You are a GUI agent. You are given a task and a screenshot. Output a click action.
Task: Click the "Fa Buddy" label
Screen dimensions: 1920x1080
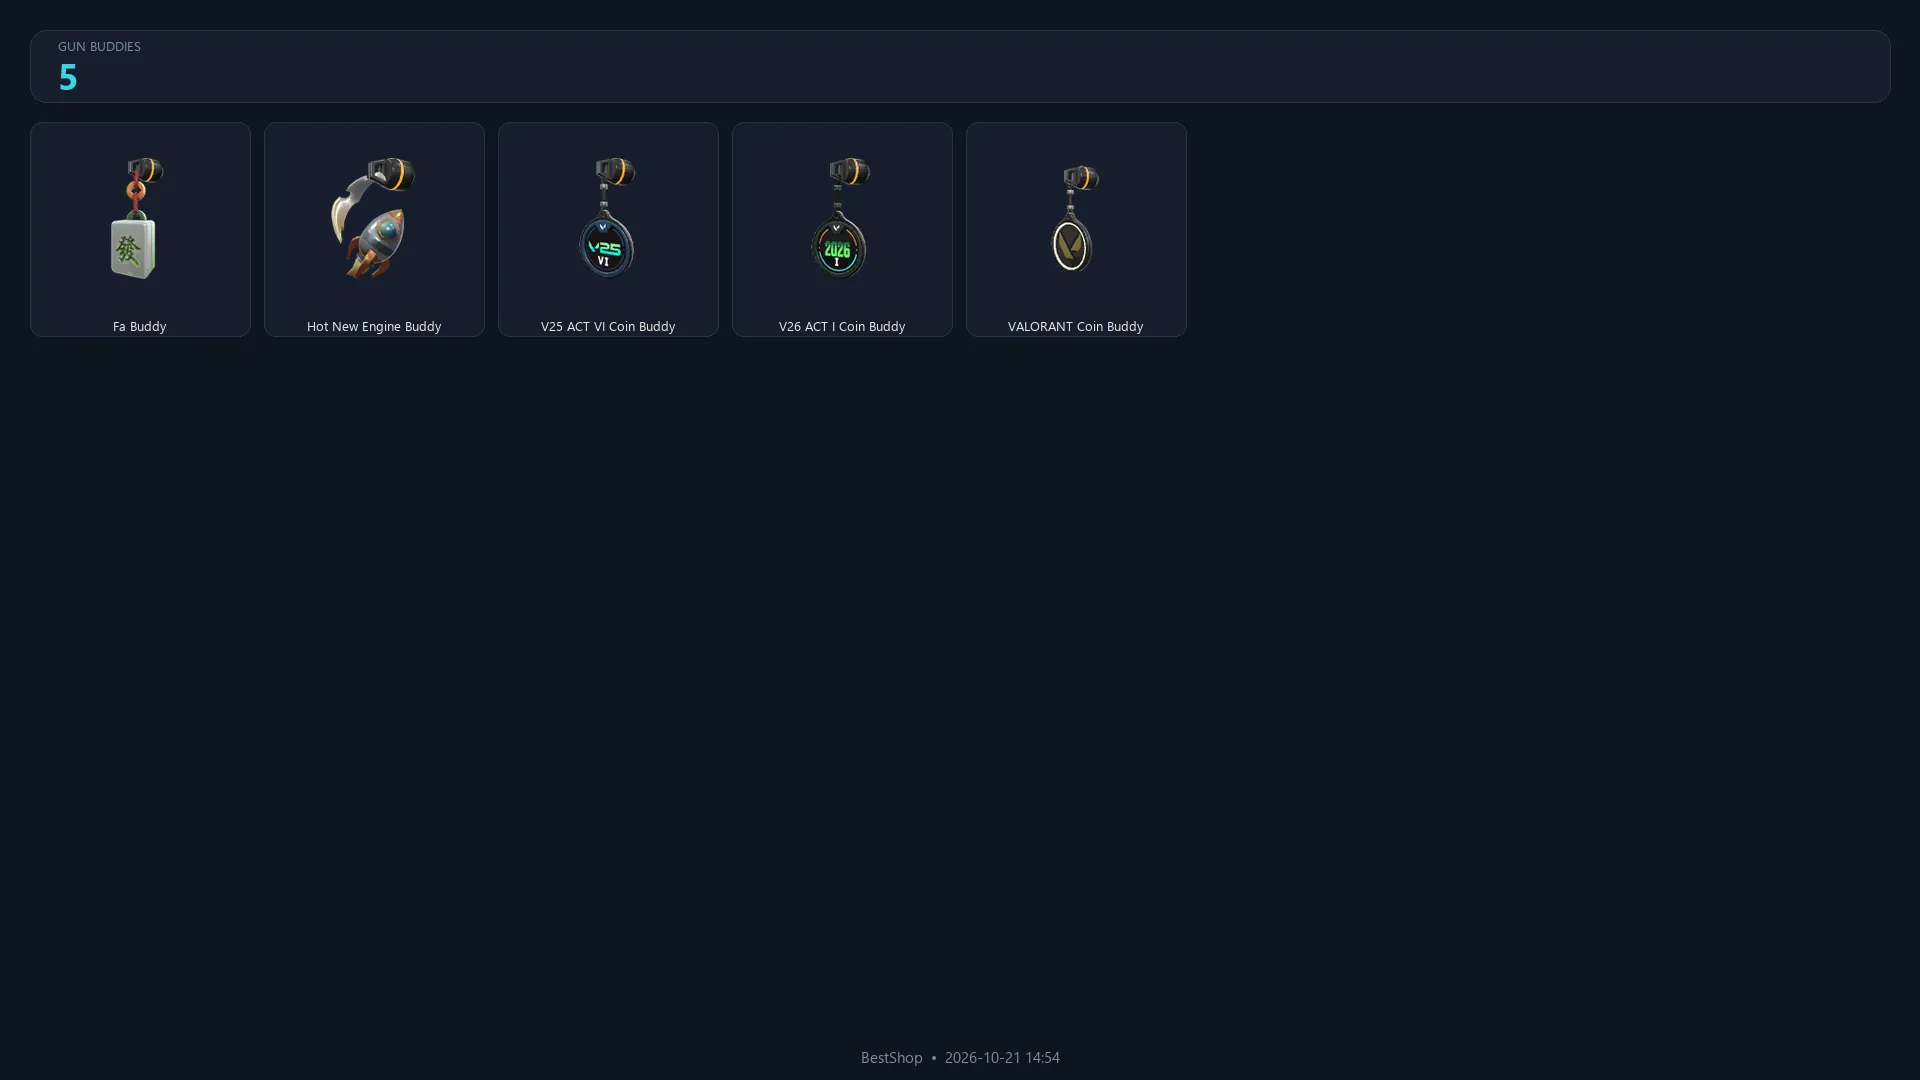139,327
